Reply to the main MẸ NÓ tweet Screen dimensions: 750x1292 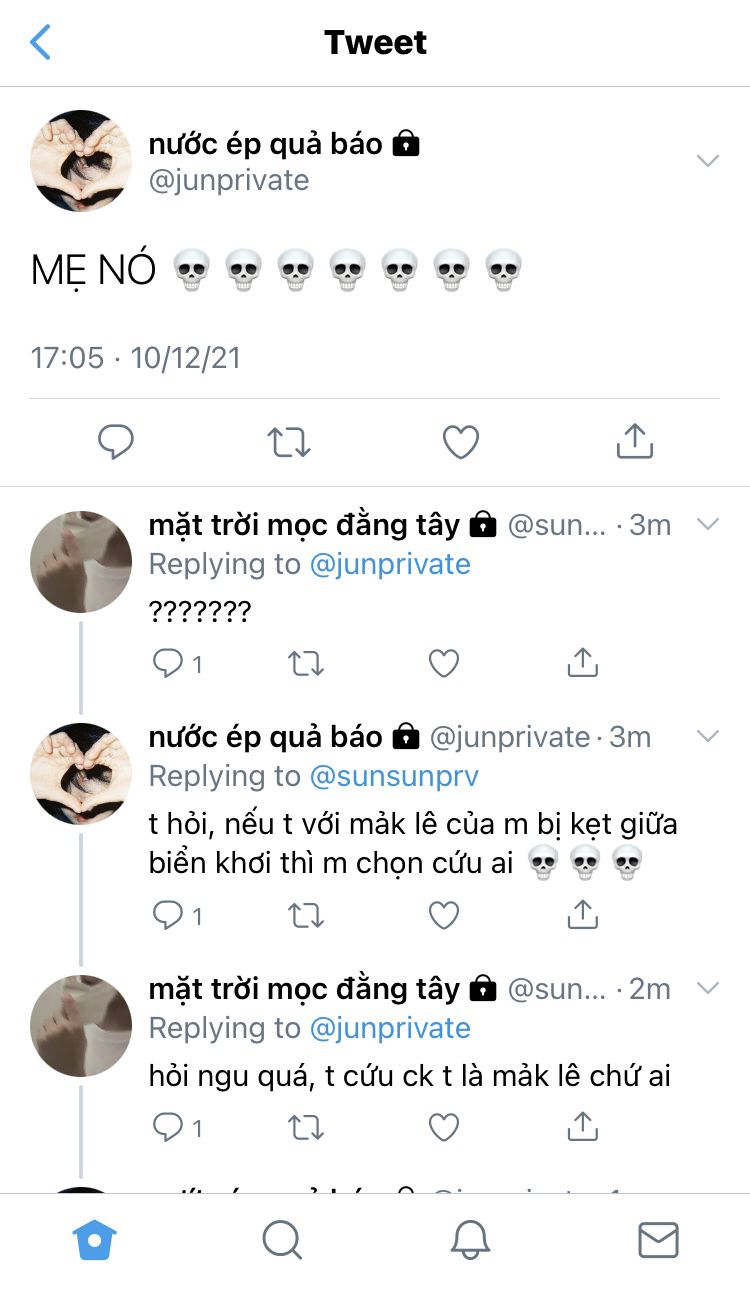[116, 441]
